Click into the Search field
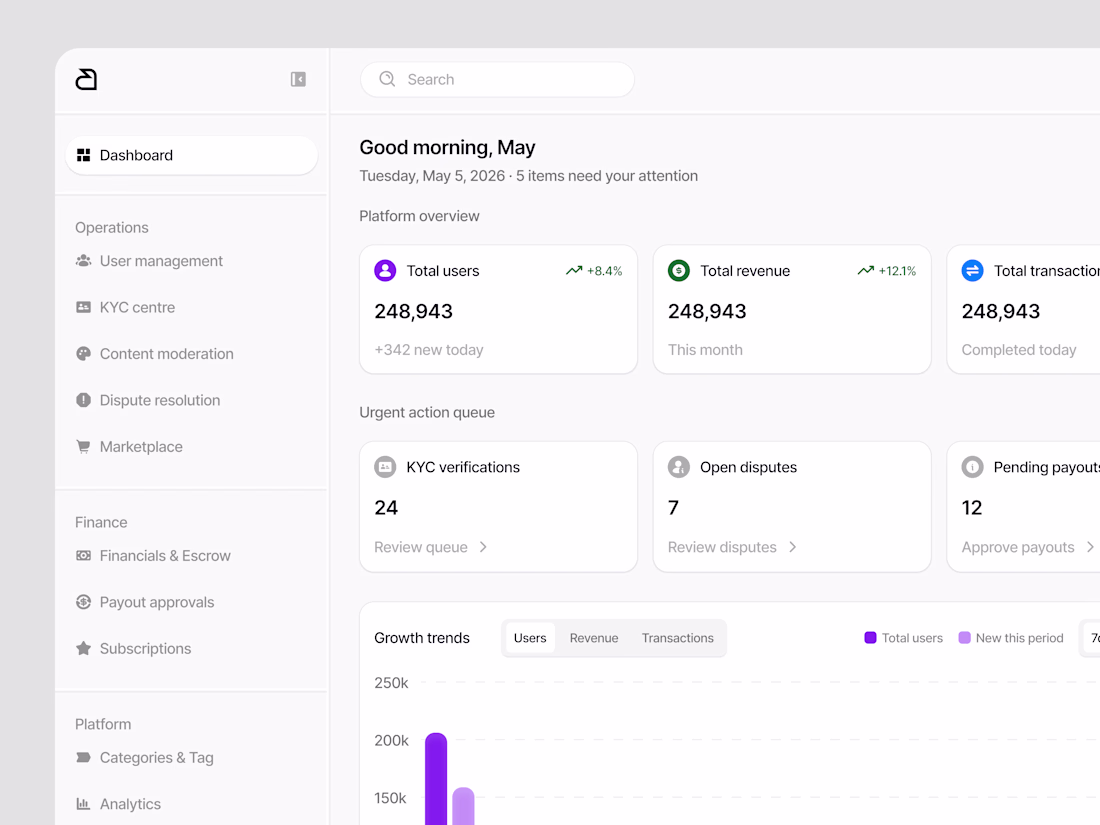 [497, 79]
